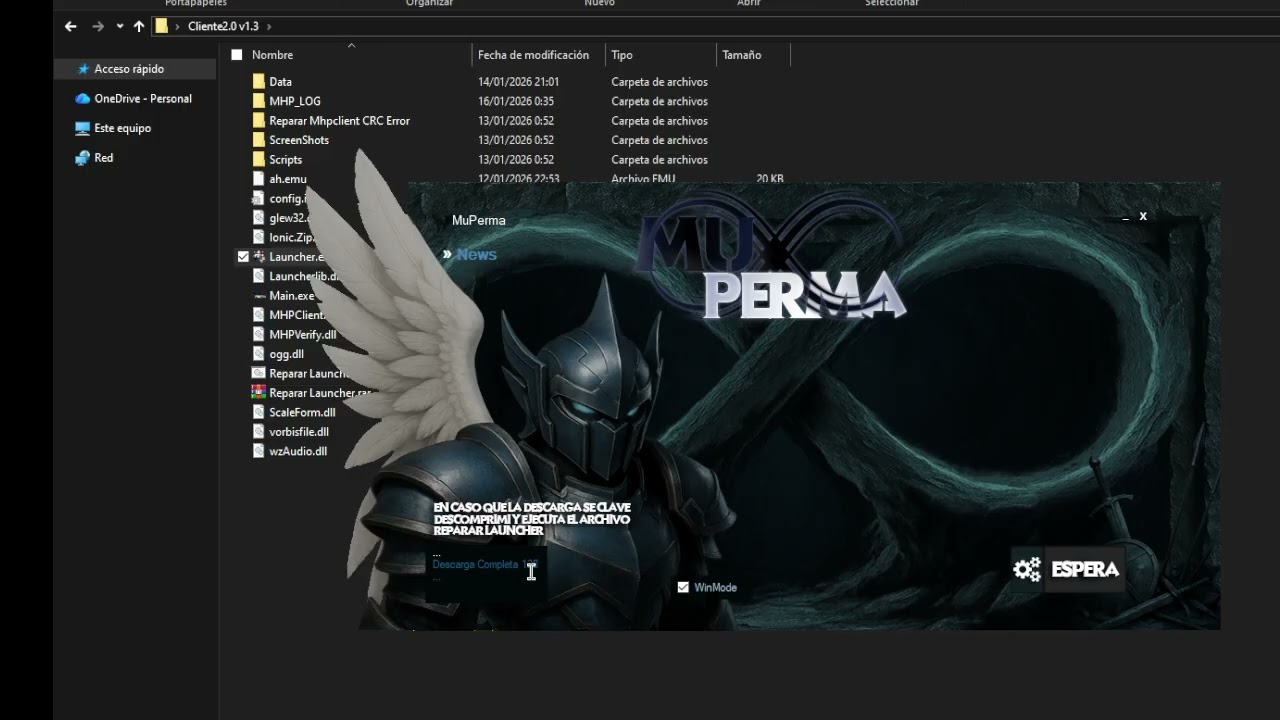Click the MHPVerify.dll file name
This screenshot has width=1280, height=720.
pyautogui.click(x=302, y=335)
